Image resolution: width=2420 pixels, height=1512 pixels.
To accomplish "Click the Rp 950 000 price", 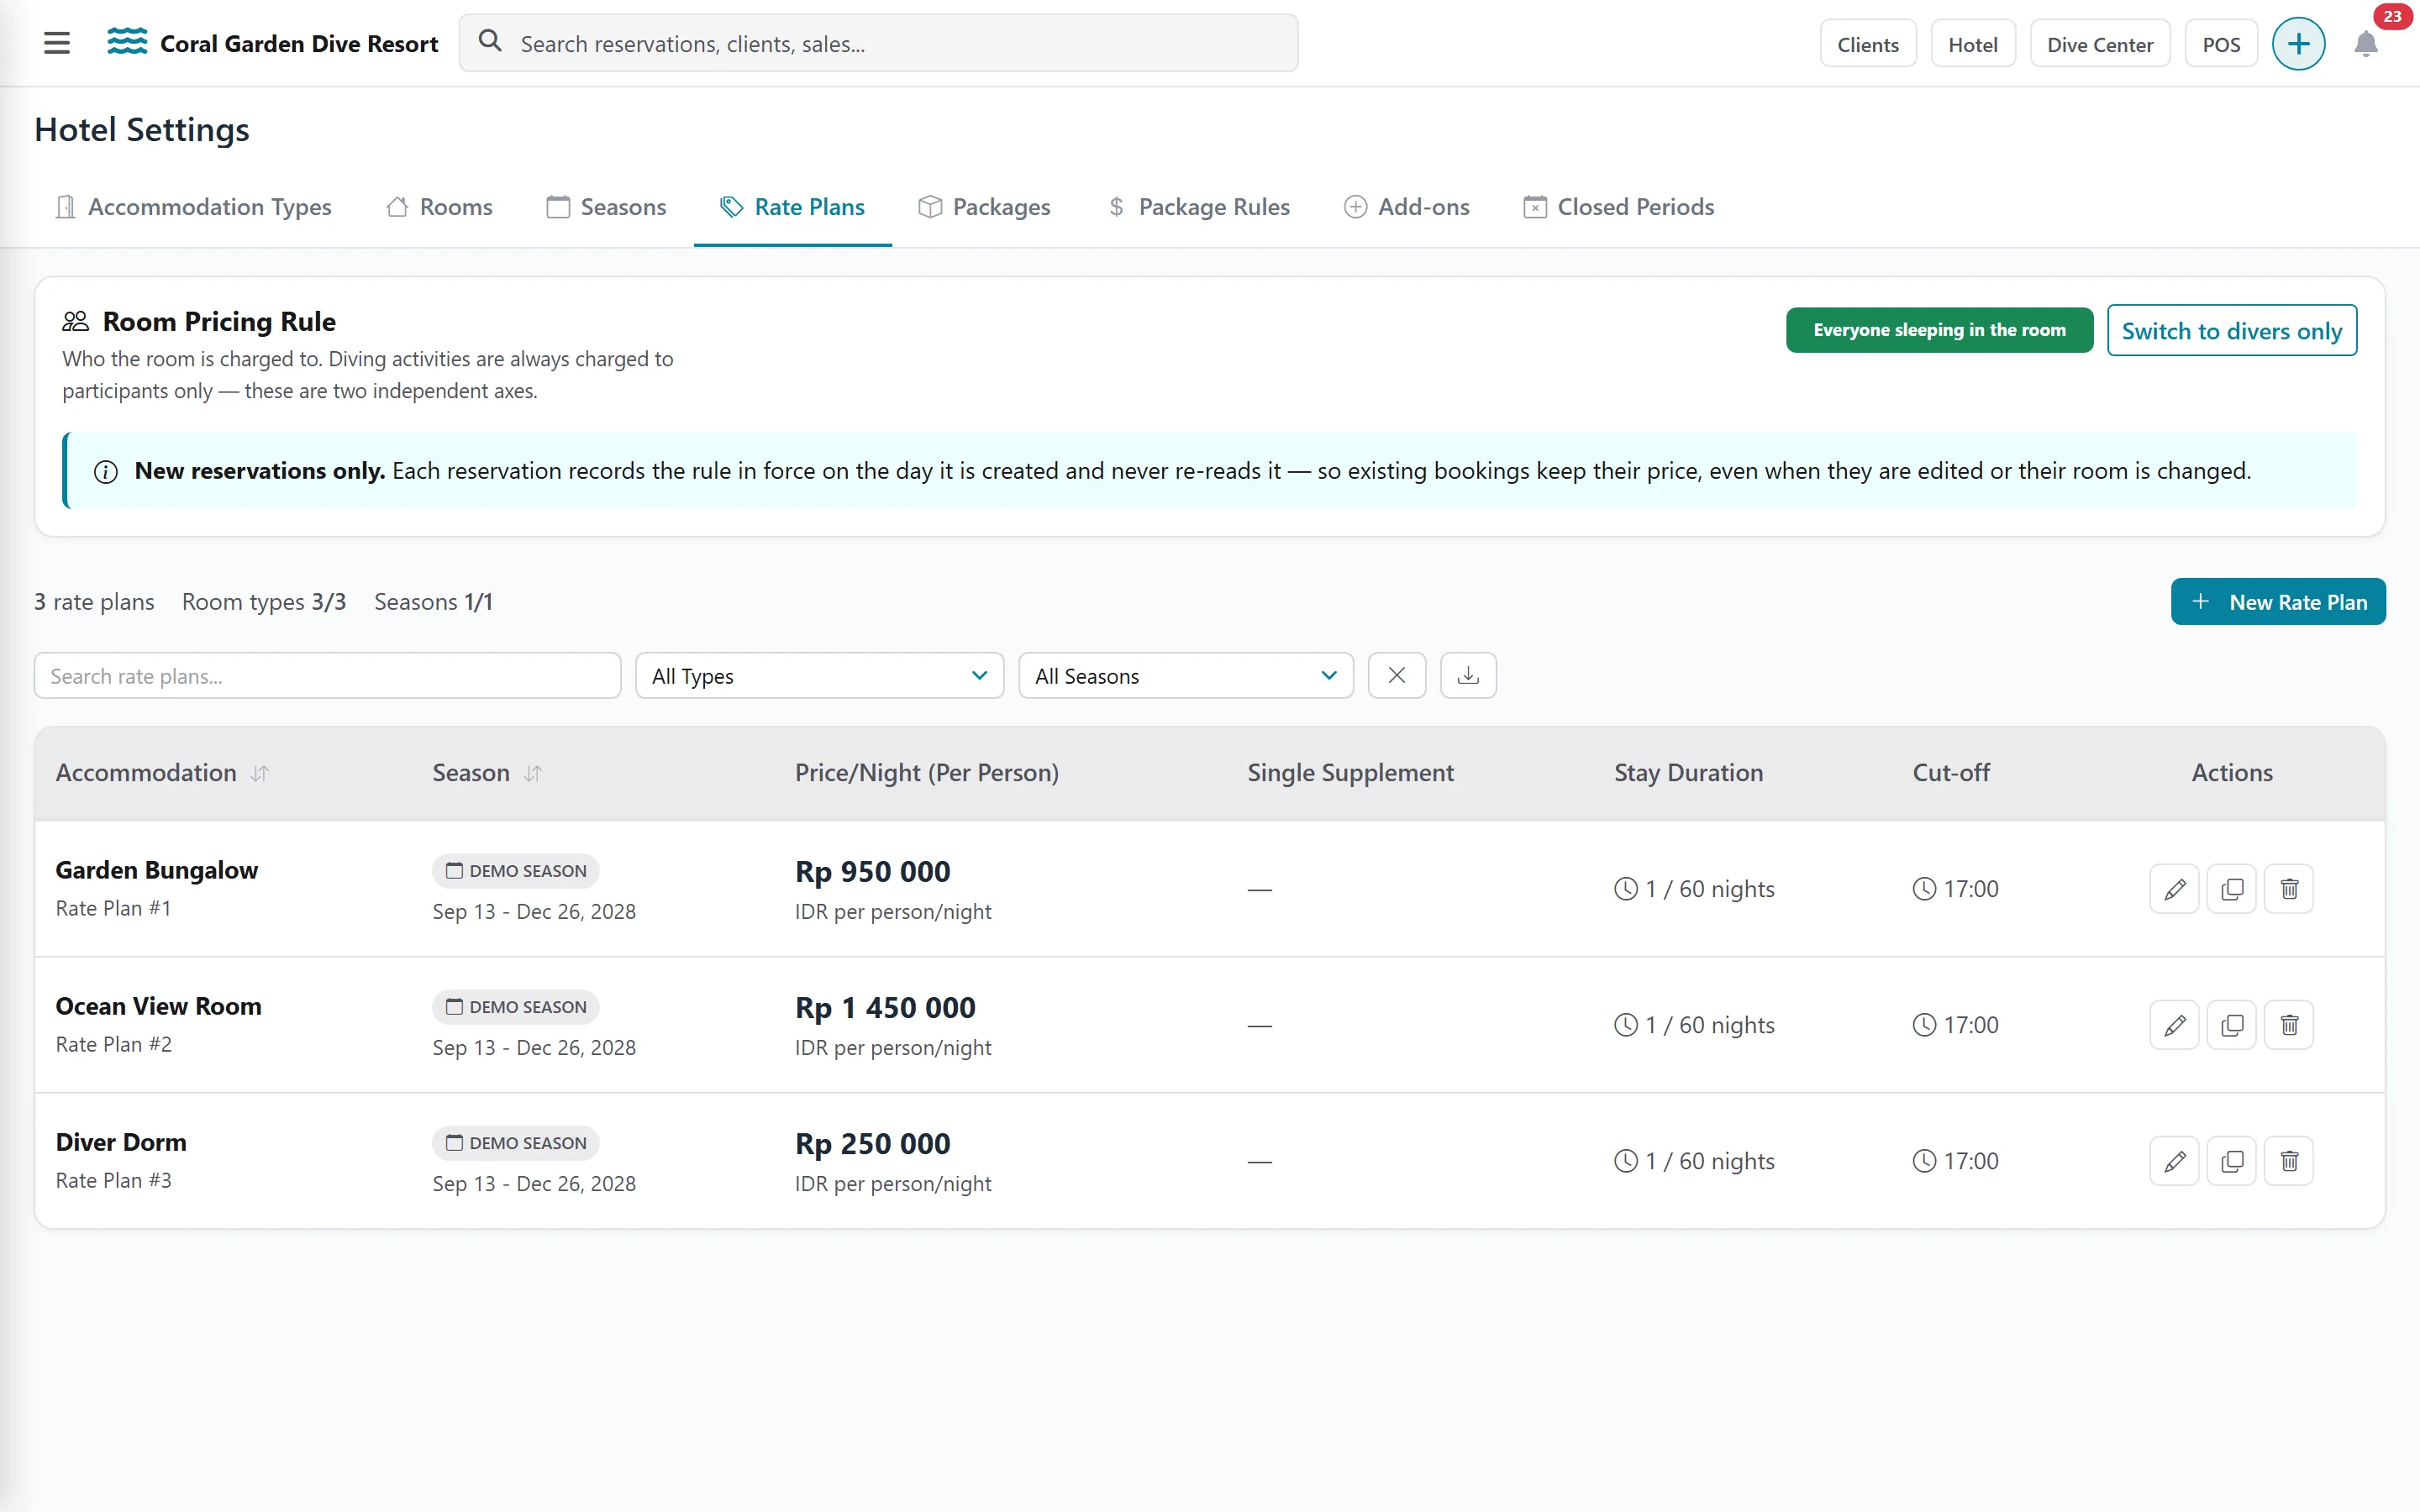I will [872, 872].
